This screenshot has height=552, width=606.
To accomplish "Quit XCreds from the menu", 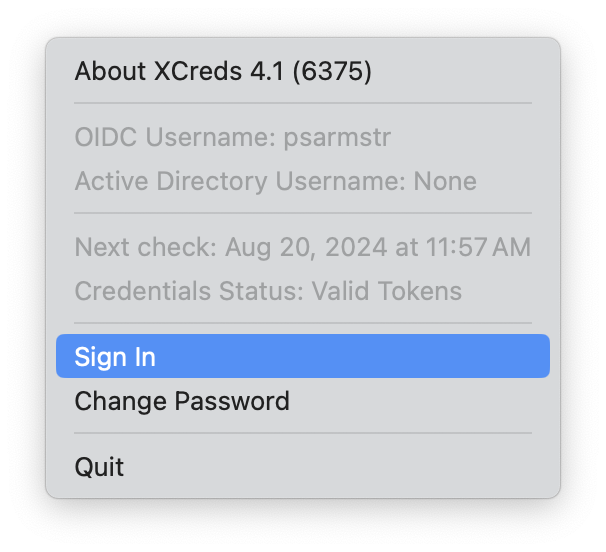I will 99,467.
